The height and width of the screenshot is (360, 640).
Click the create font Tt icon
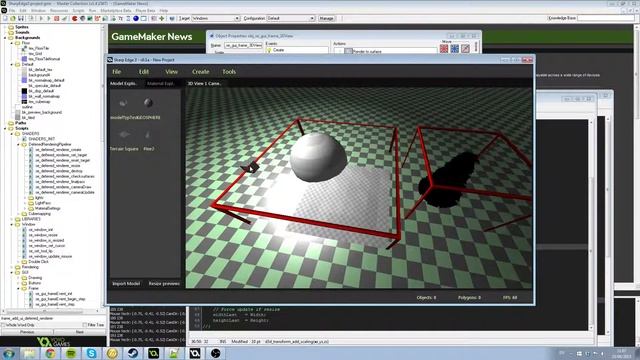pyautogui.click(x=120, y=18)
